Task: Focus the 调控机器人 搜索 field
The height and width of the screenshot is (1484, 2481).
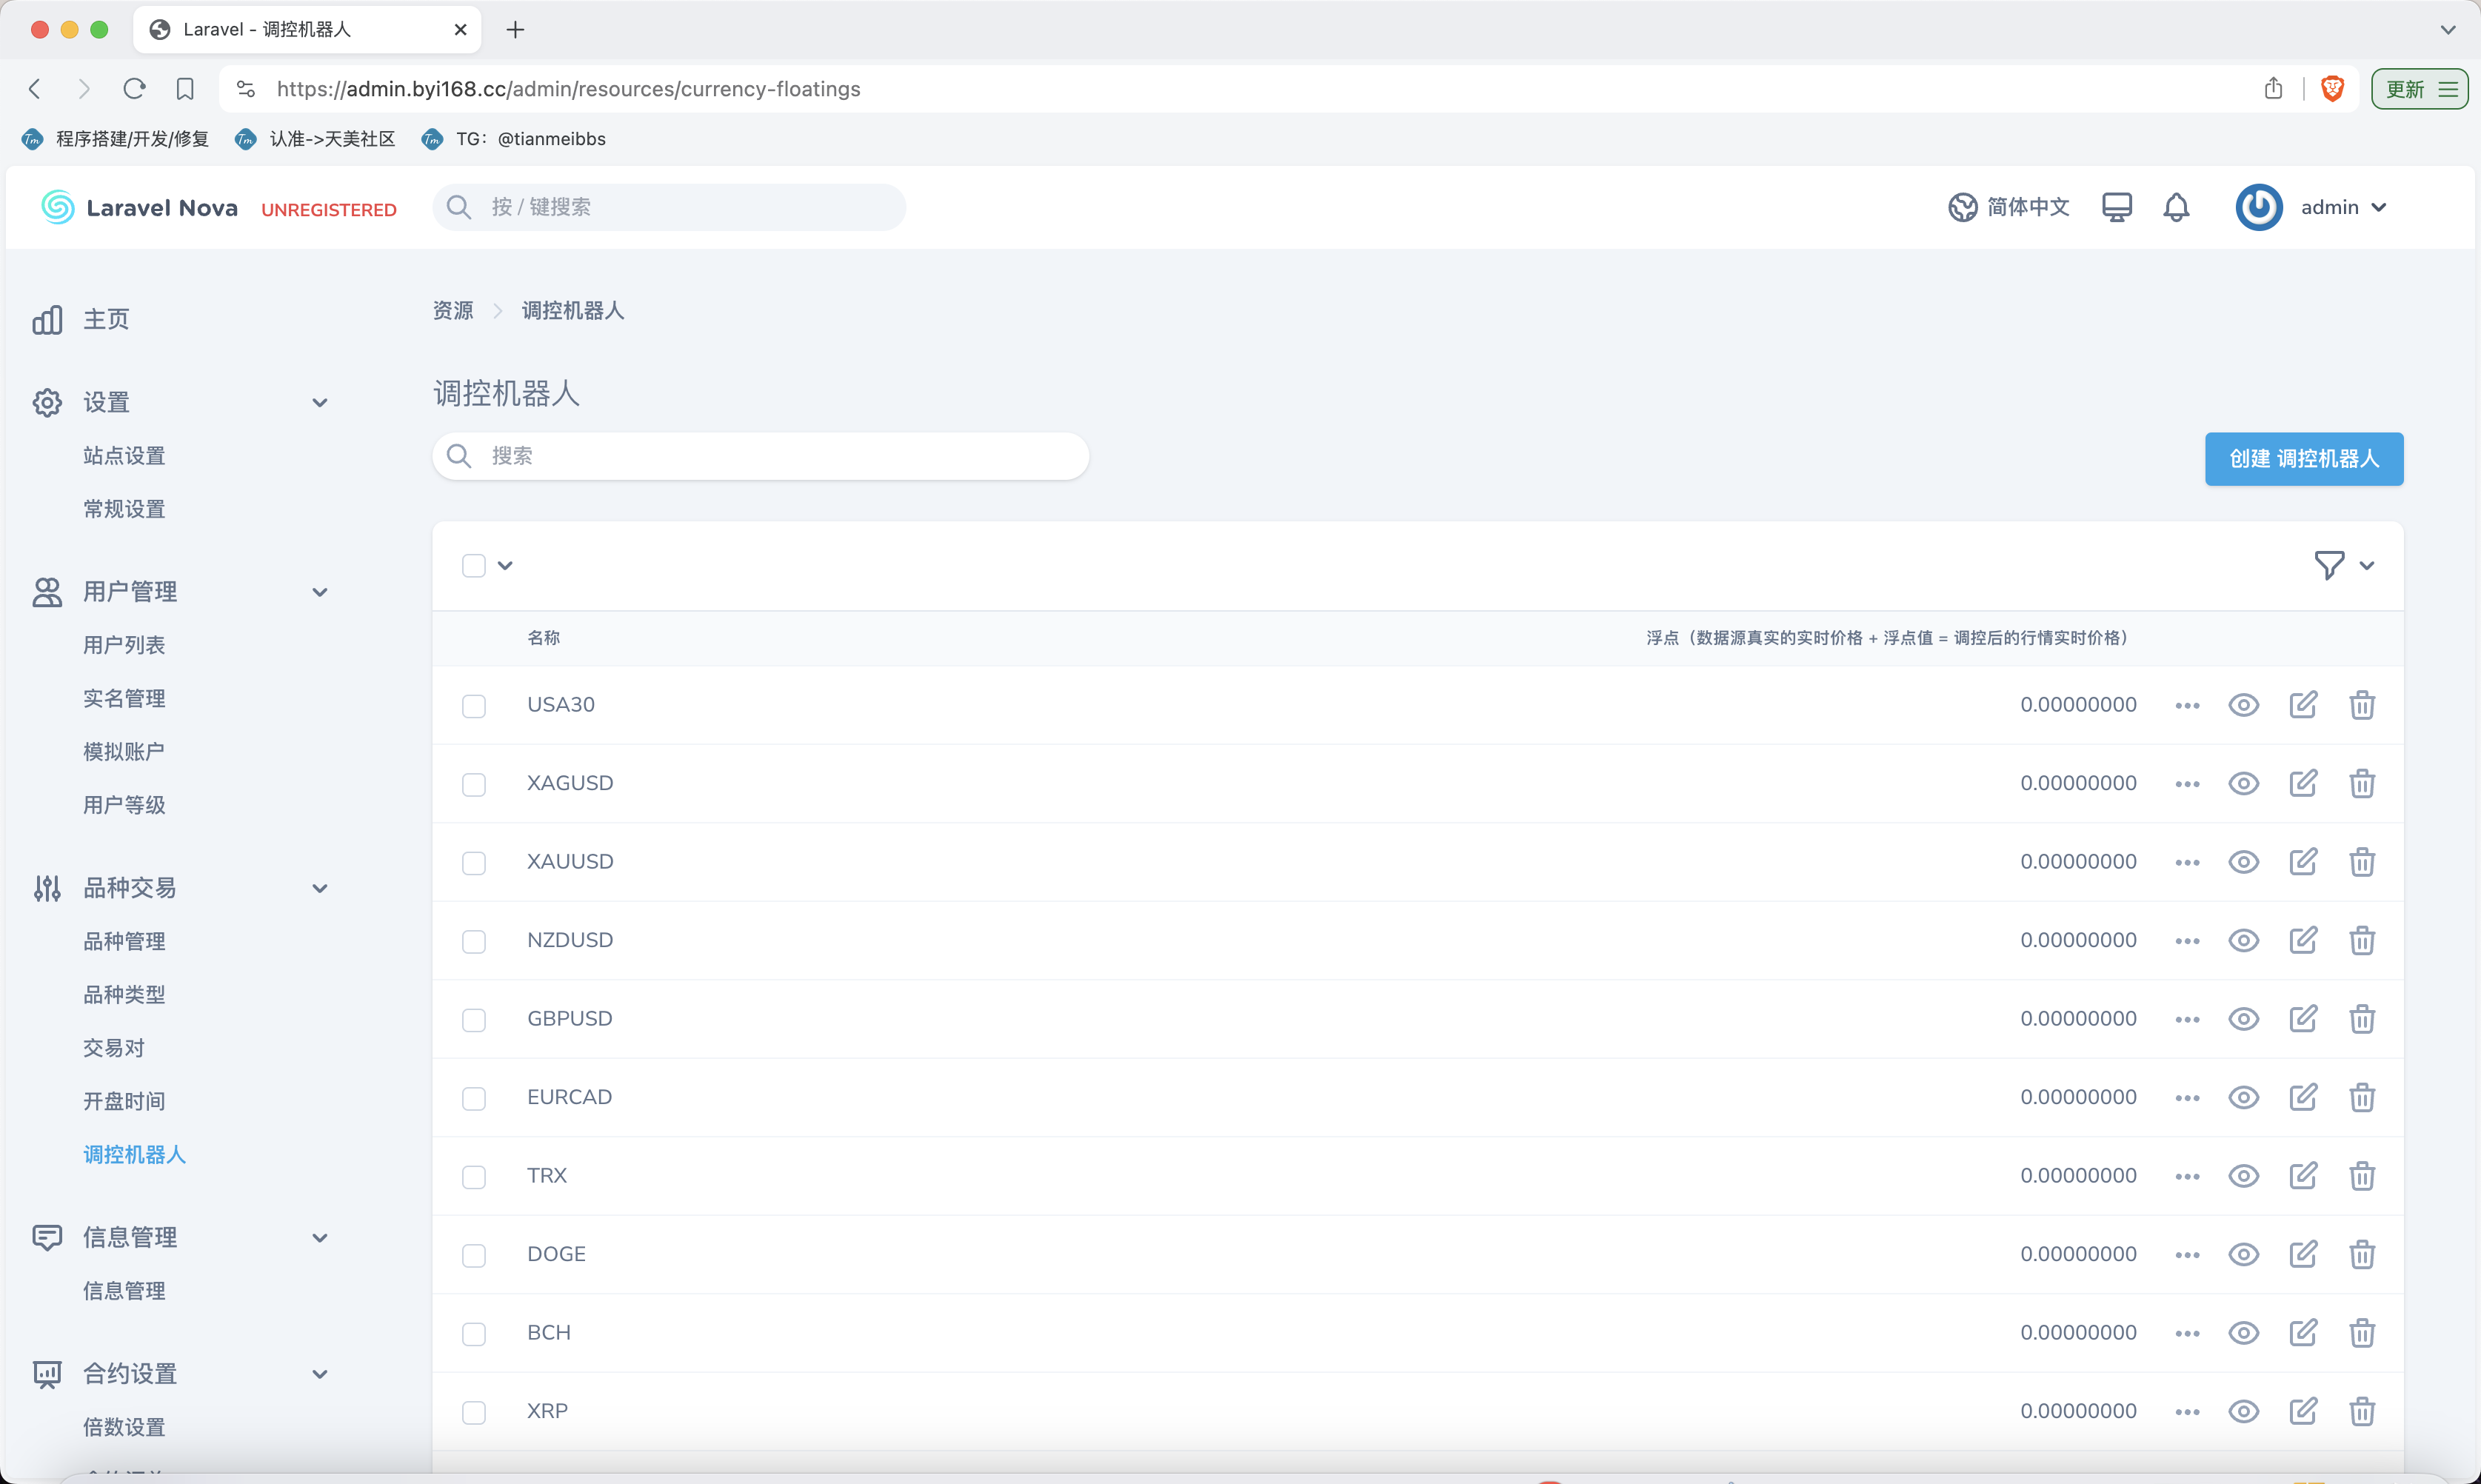Action: pyautogui.click(x=761, y=456)
